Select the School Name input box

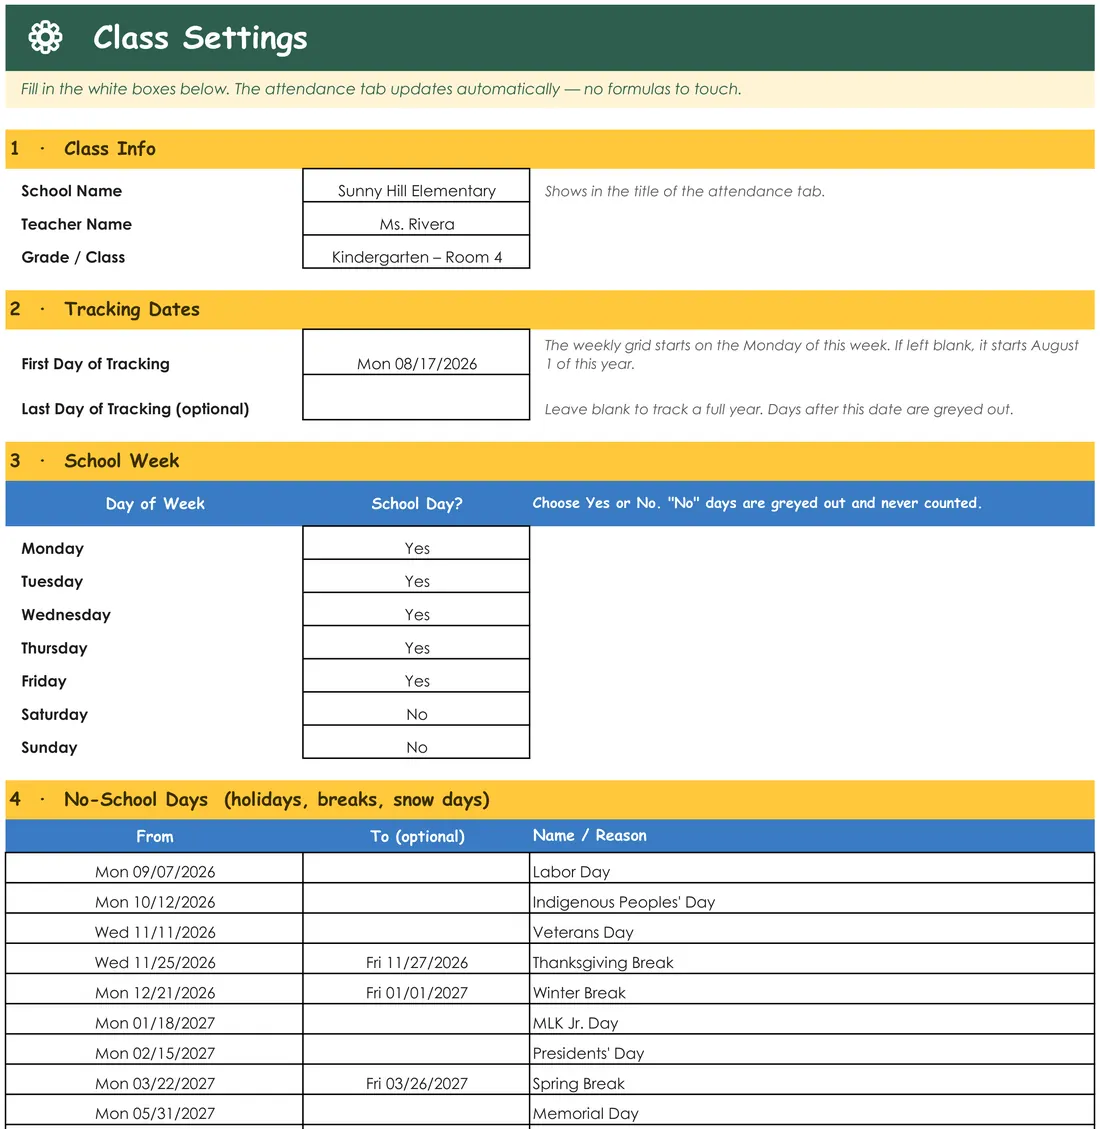pyautogui.click(x=416, y=186)
